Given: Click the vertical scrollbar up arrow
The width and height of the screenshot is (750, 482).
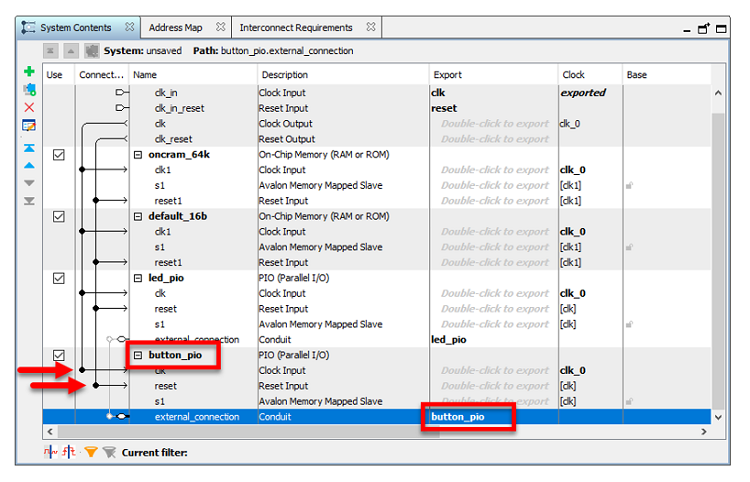Looking at the screenshot, I should (x=718, y=93).
